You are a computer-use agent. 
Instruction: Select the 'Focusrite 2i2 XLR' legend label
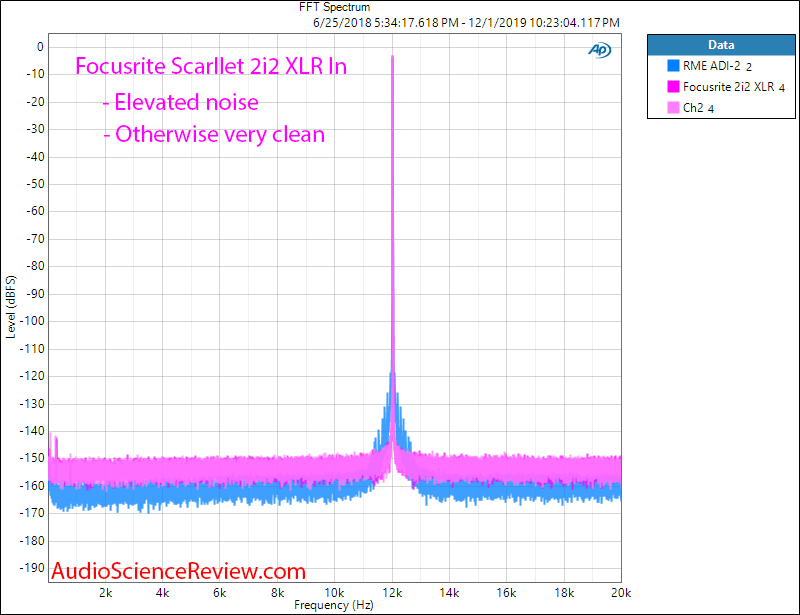729,87
